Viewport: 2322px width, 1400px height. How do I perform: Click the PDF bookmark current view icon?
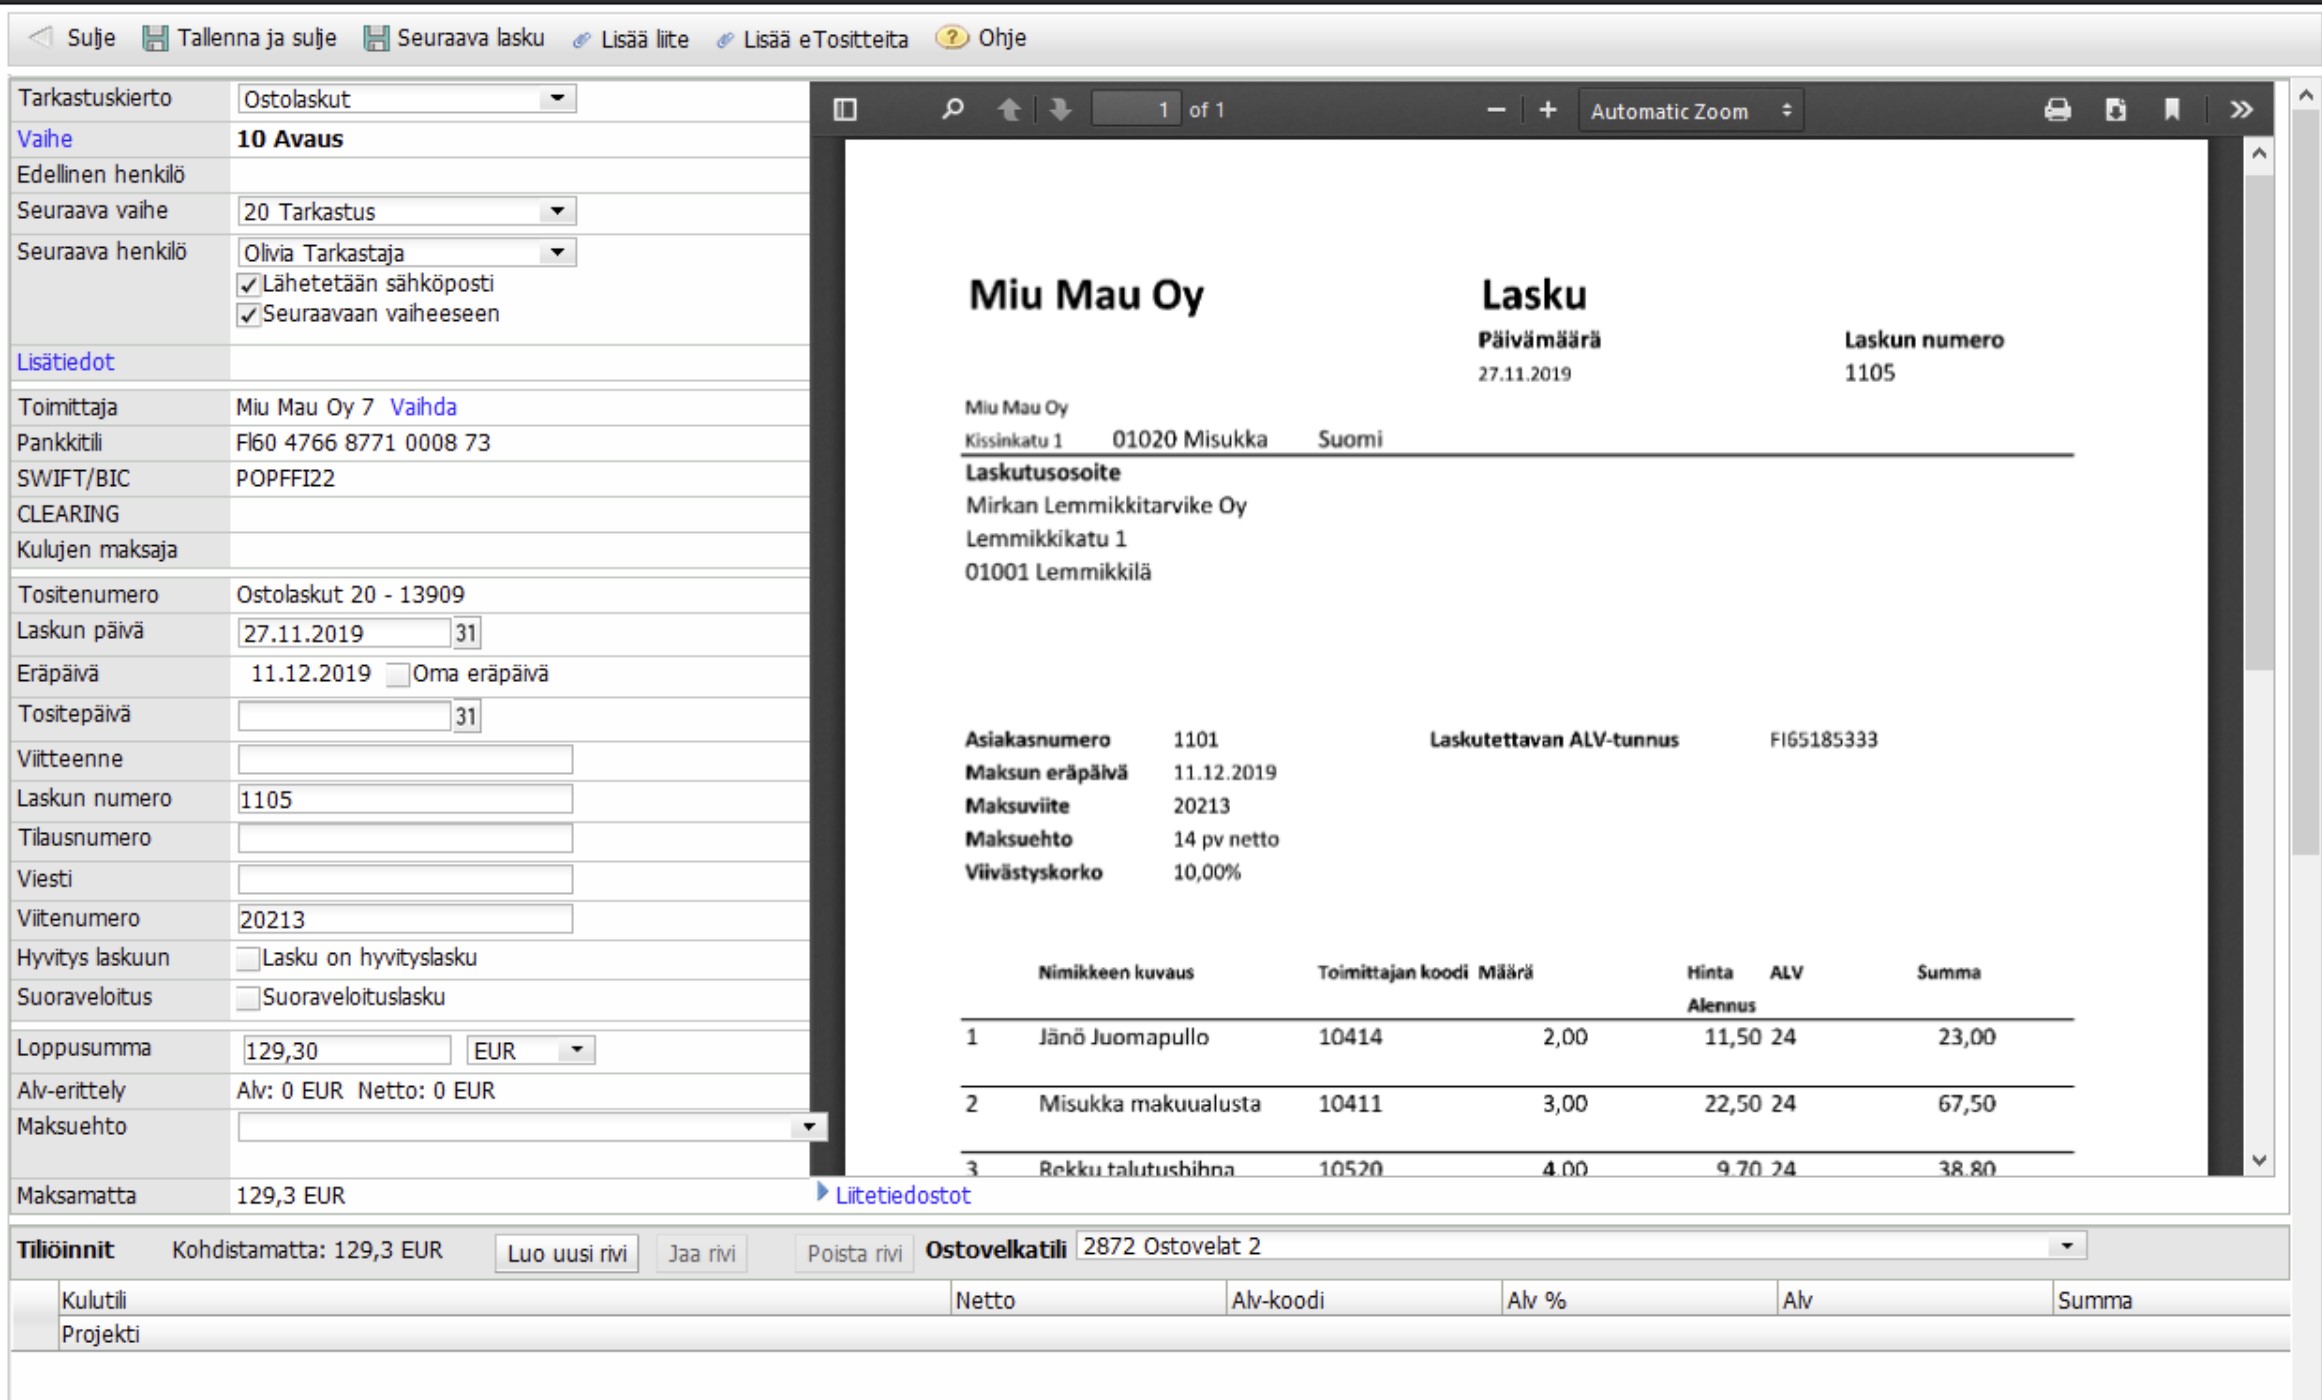tap(2172, 109)
